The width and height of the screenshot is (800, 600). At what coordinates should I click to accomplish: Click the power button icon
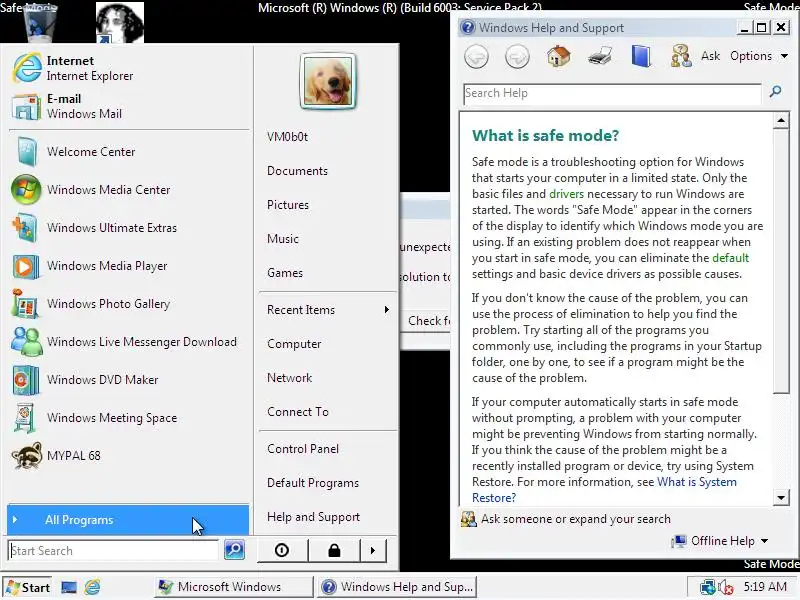coord(282,551)
